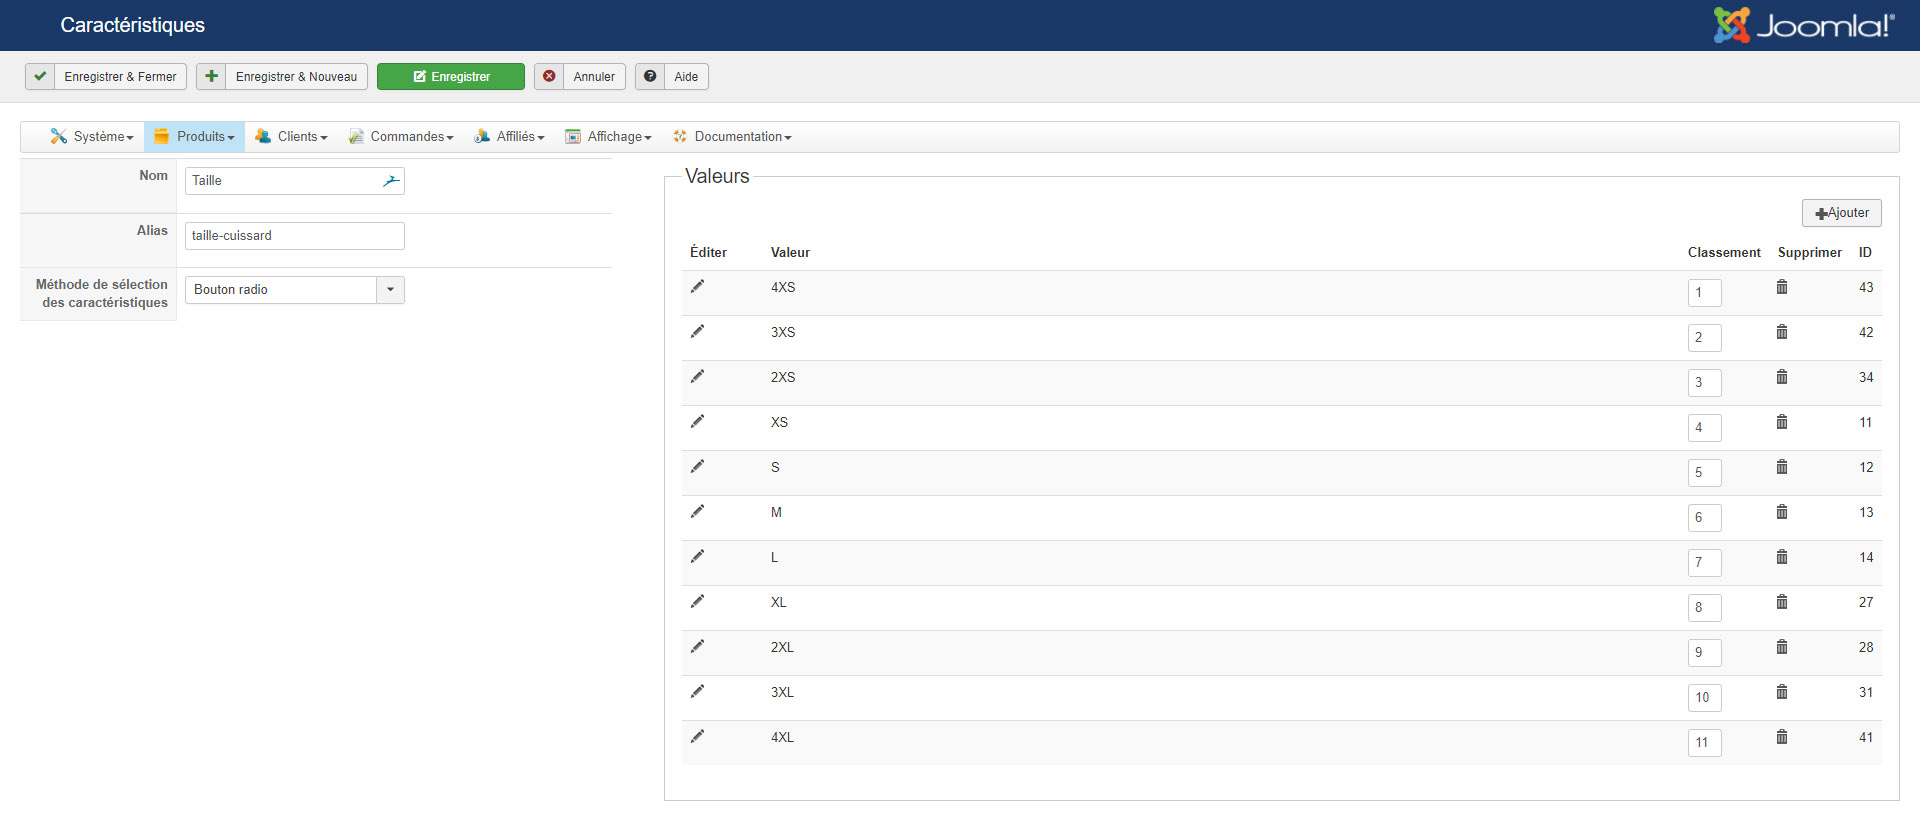
Task: Open the Système menu
Action: 92,137
